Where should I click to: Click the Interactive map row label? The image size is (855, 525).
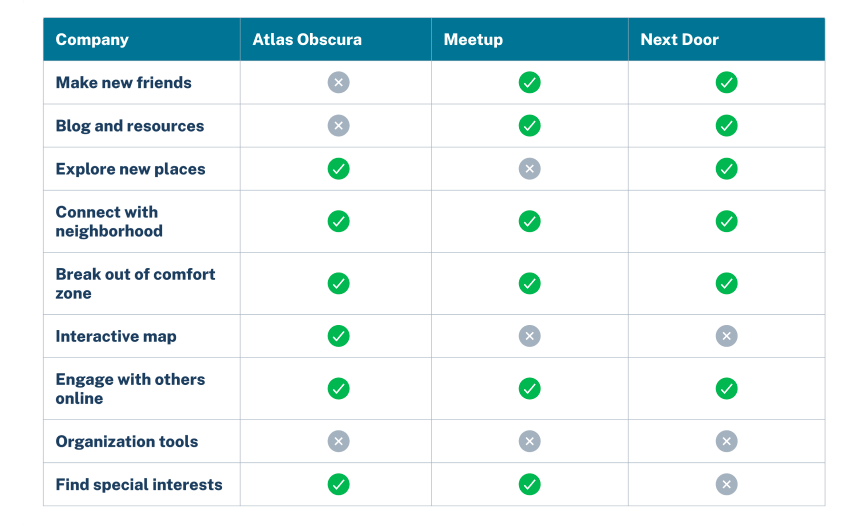click(116, 336)
